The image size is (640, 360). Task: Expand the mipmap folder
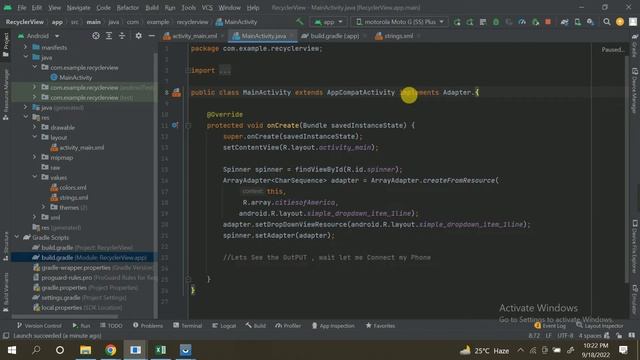tap(35, 157)
